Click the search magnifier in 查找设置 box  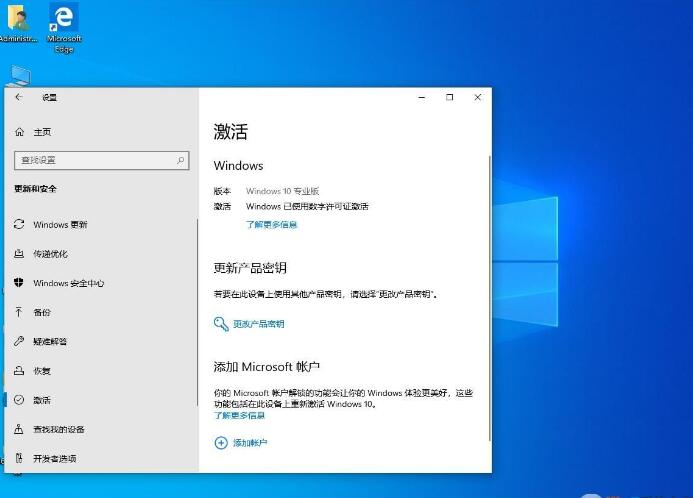(x=180, y=160)
